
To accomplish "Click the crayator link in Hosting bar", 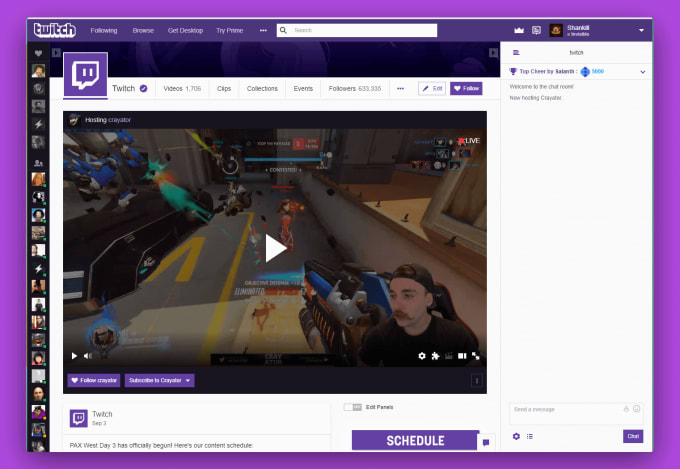I will point(119,120).
